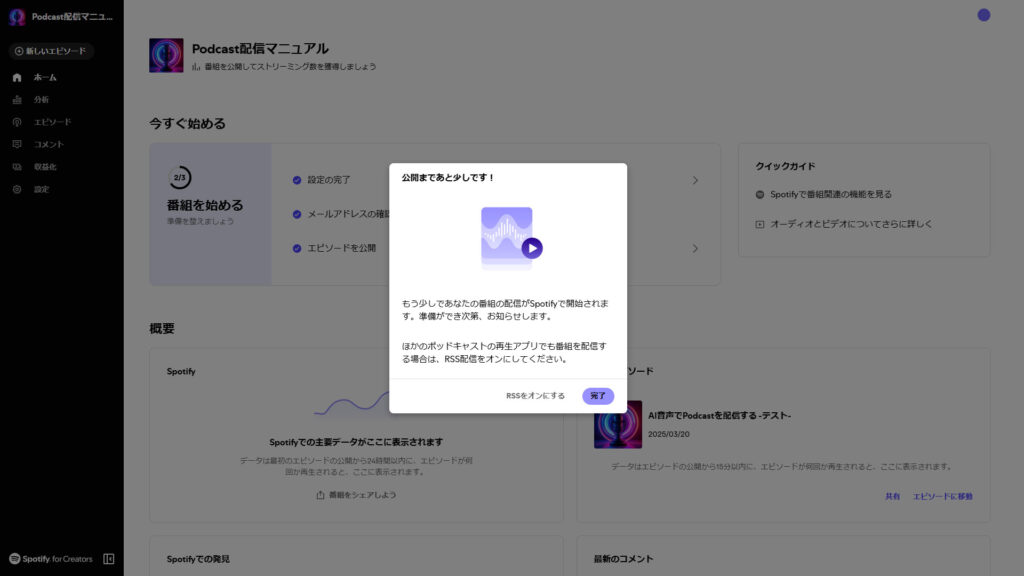The width and height of the screenshot is (1024, 576).
Task: Click the chart icon beside 番組を公開して text
Action: [x=196, y=67]
